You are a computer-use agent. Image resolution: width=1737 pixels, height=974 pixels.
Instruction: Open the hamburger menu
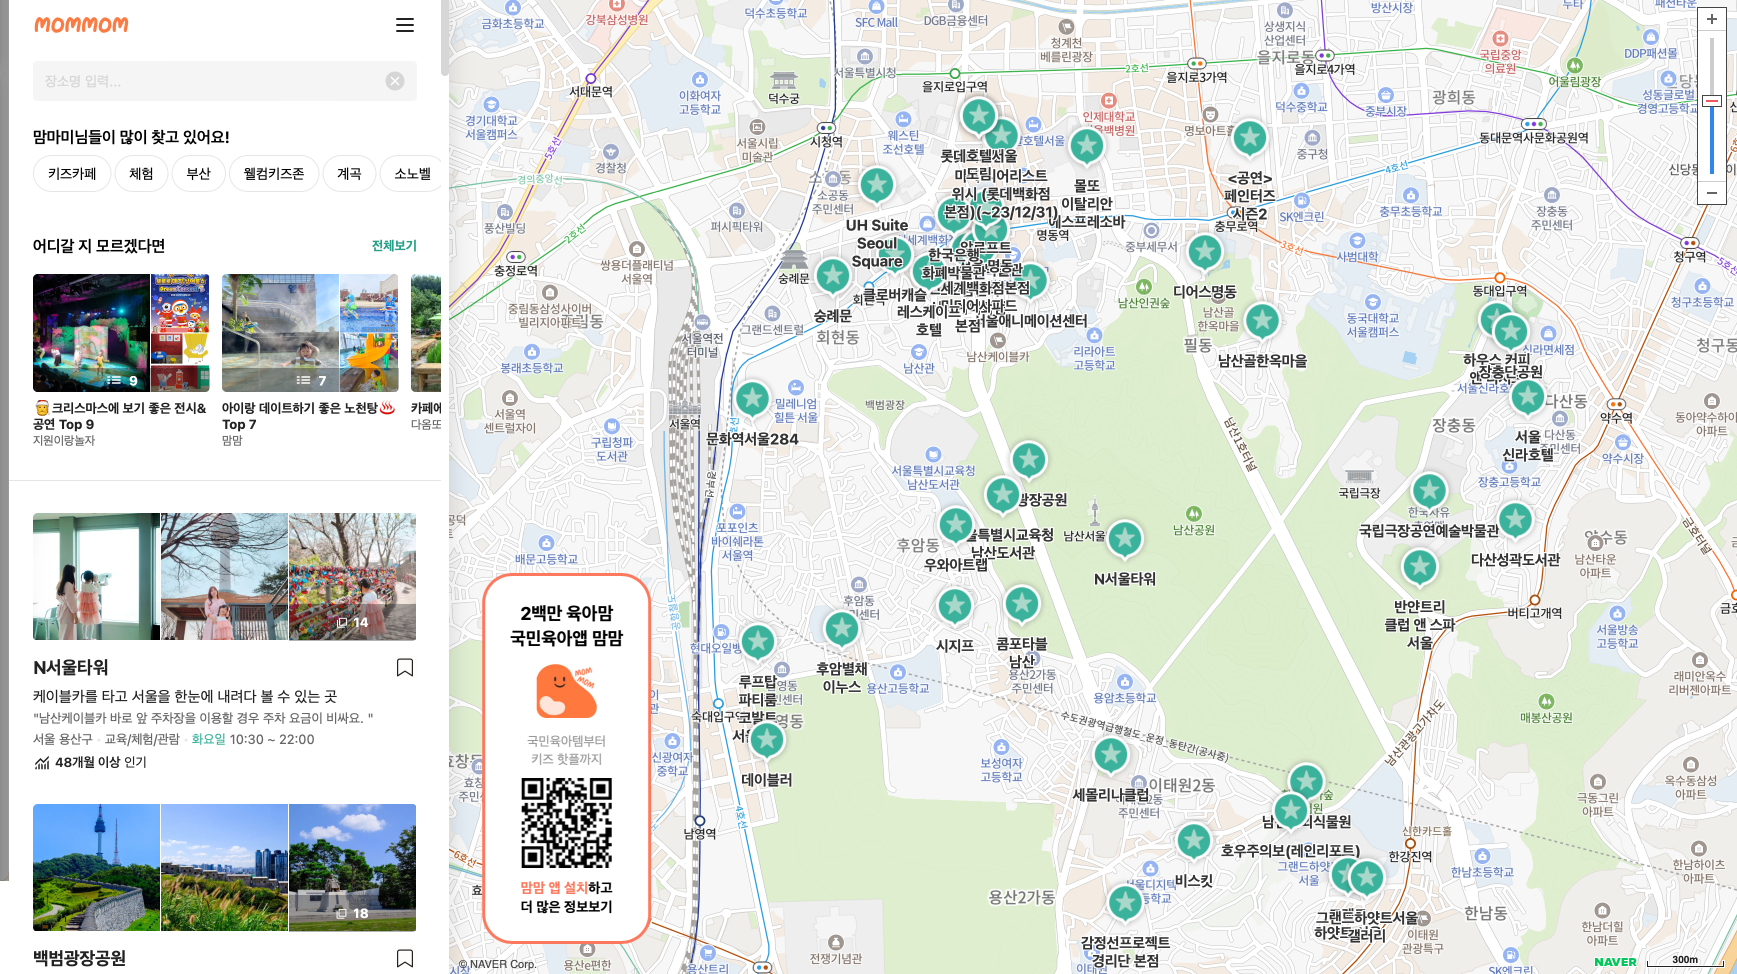(x=405, y=25)
